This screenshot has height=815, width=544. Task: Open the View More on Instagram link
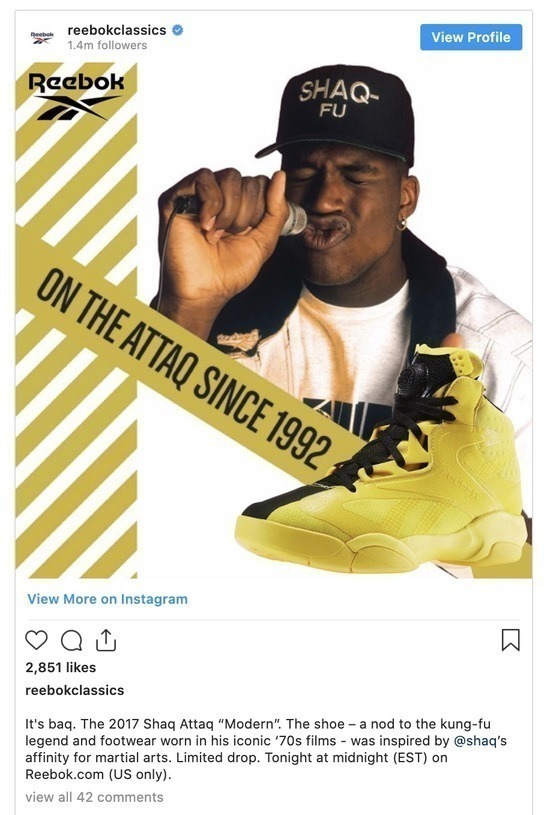(108, 599)
